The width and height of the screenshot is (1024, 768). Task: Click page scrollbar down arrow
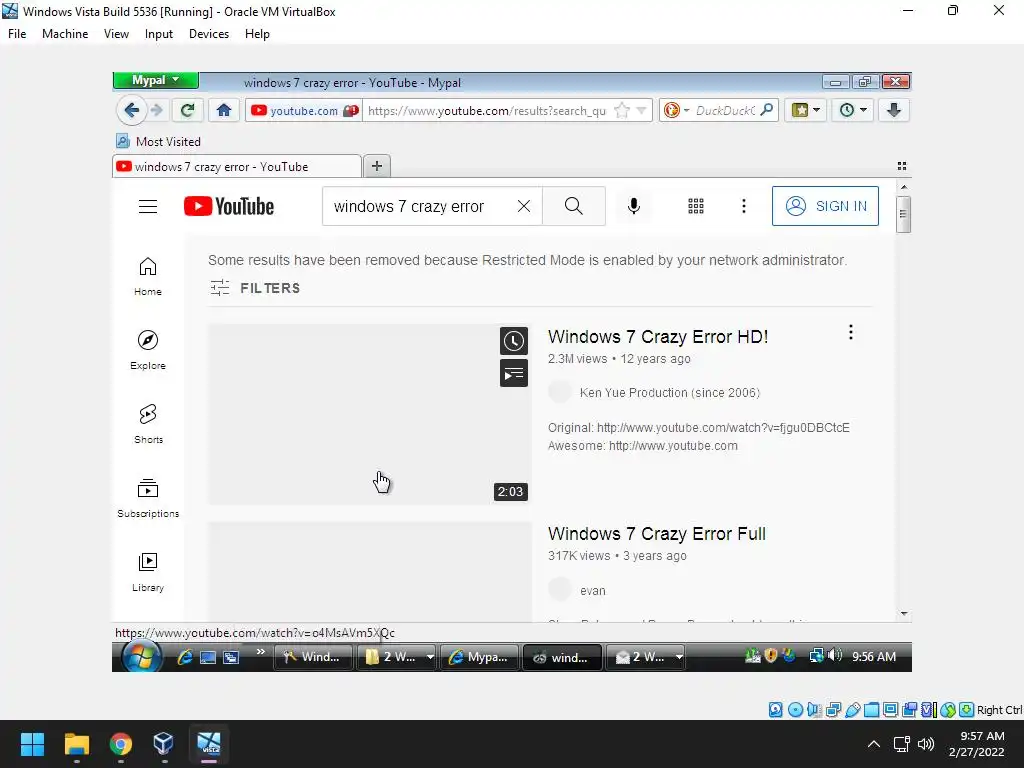coord(904,614)
